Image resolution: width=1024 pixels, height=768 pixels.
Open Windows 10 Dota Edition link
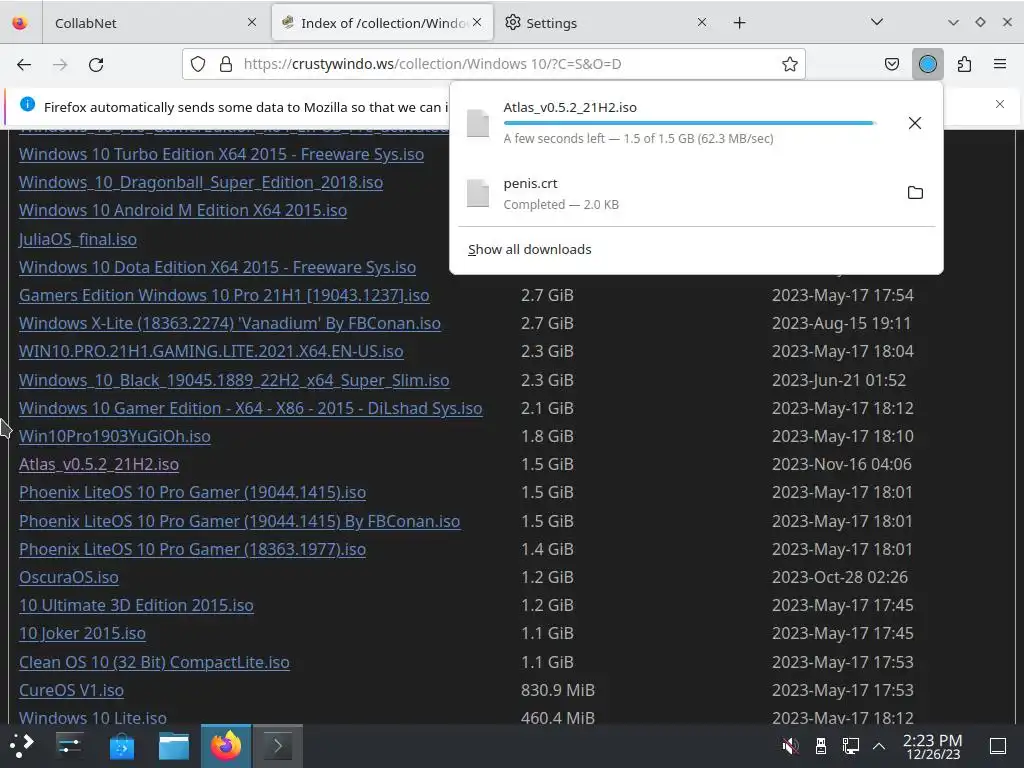tap(217, 267)
